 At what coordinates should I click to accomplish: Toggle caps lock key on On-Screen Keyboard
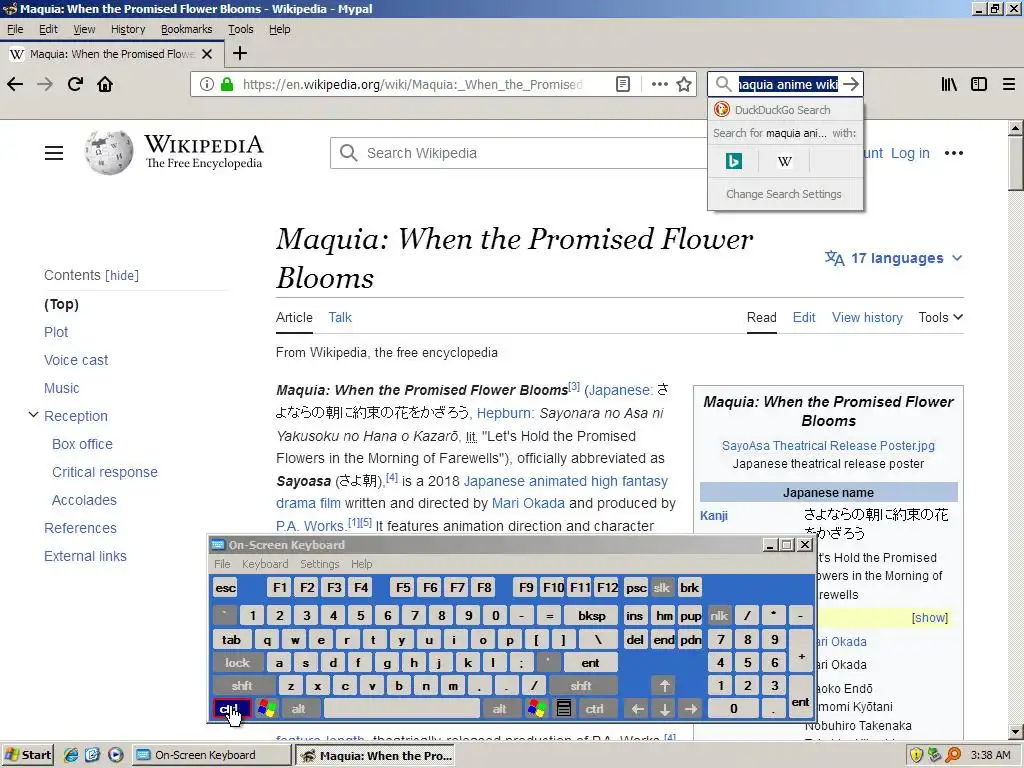237,663
